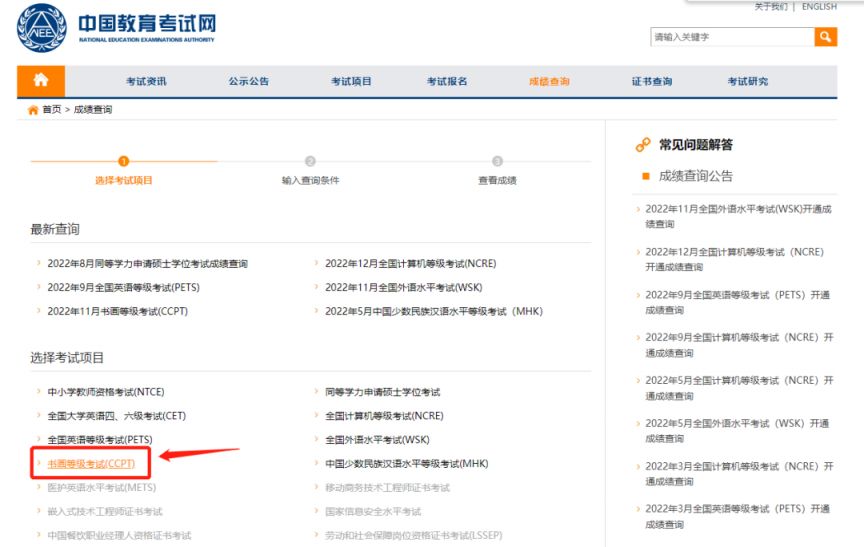The width and height of the screenshot is (864, 547).
Task: Open the 考试研究 menu
Action: [x=748, y=82]
